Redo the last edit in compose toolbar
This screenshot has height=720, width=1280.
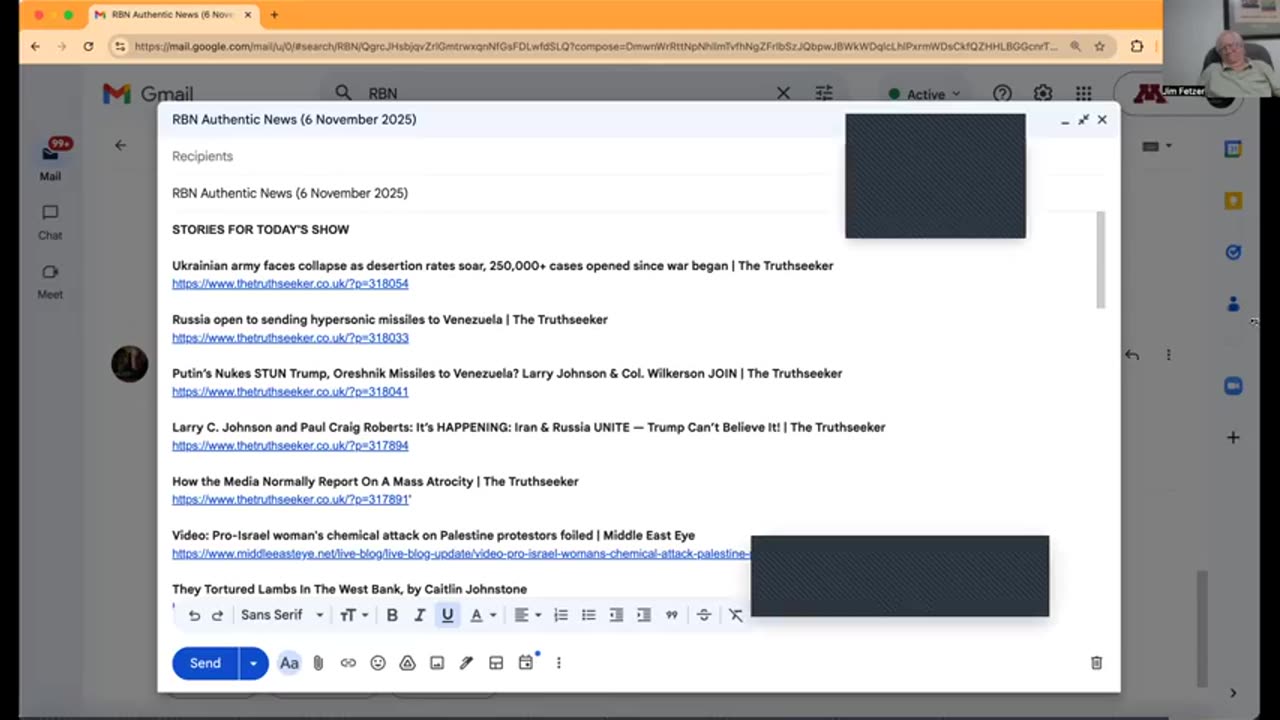pyautogui.click(x=217, y=615)
